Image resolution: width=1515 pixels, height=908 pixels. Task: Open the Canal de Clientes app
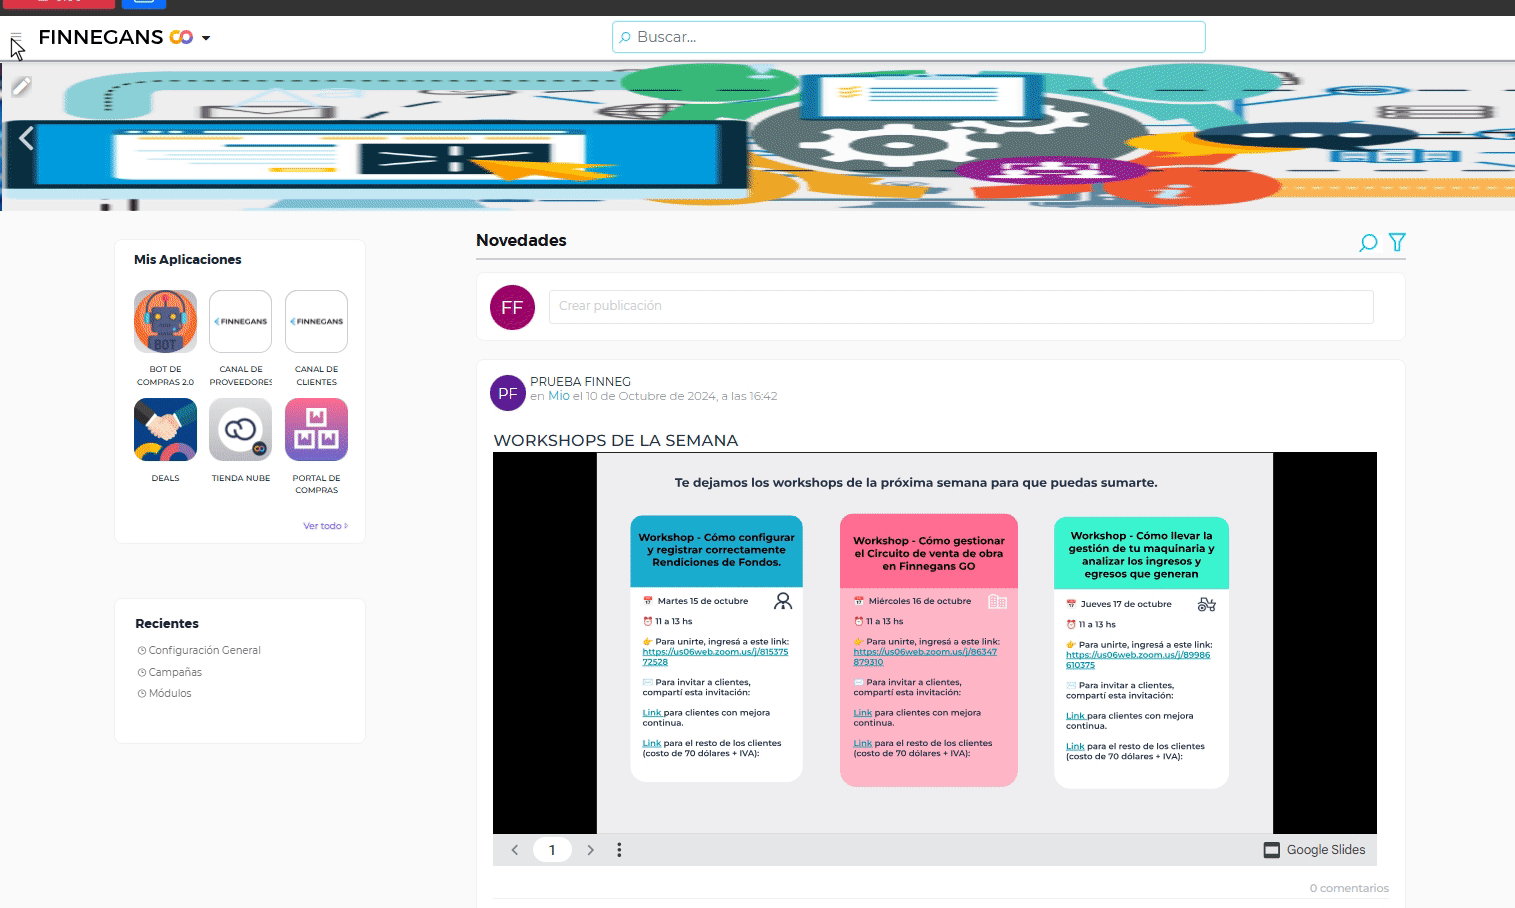[x=316, y=321]
